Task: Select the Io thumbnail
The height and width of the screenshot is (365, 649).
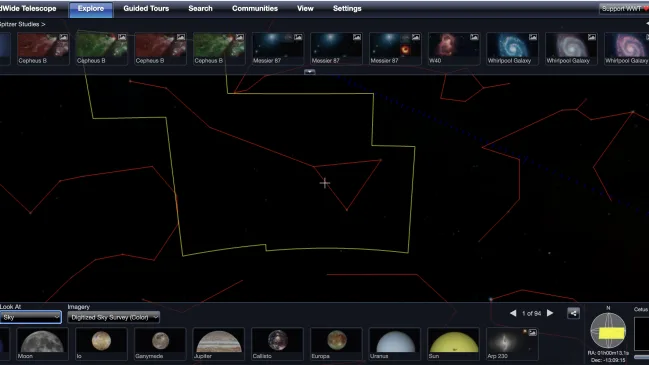Action: (x=101, y=343)
